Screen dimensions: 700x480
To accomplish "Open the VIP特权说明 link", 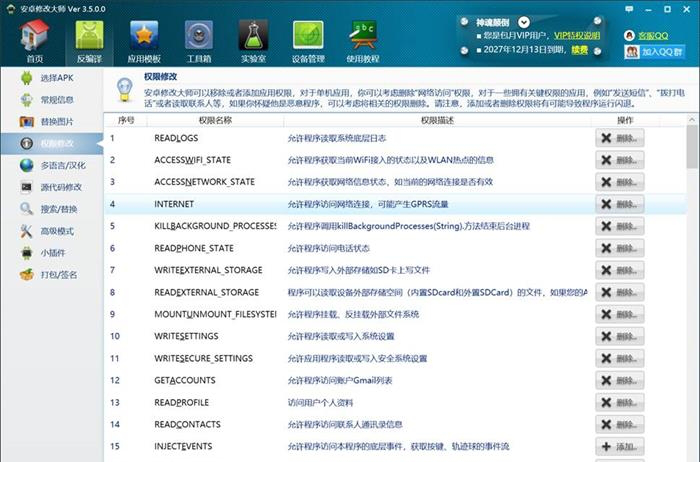I will click(x=577, y=35).
